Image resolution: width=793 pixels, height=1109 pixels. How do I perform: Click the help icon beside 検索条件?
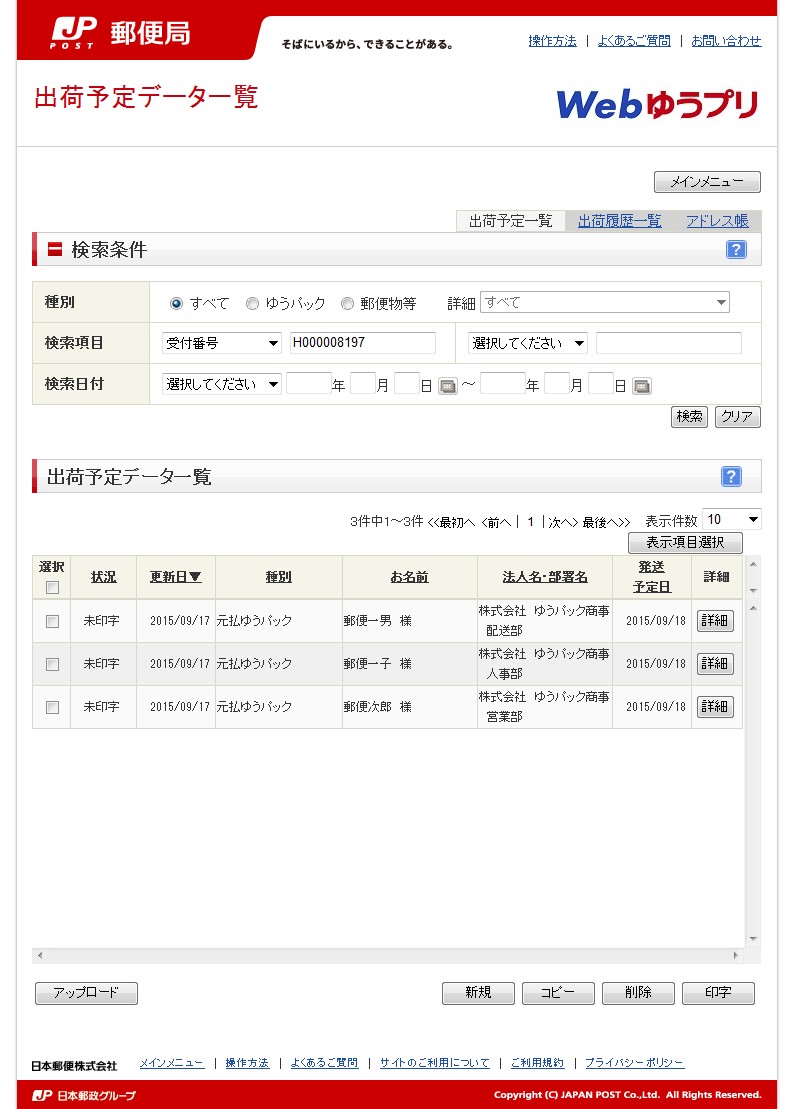736,250
